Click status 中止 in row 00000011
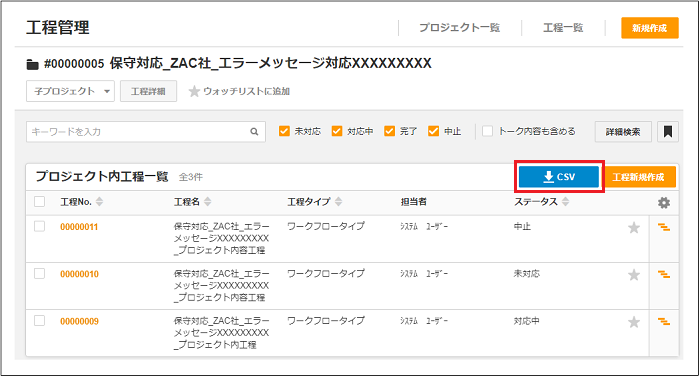 (522, 227)
